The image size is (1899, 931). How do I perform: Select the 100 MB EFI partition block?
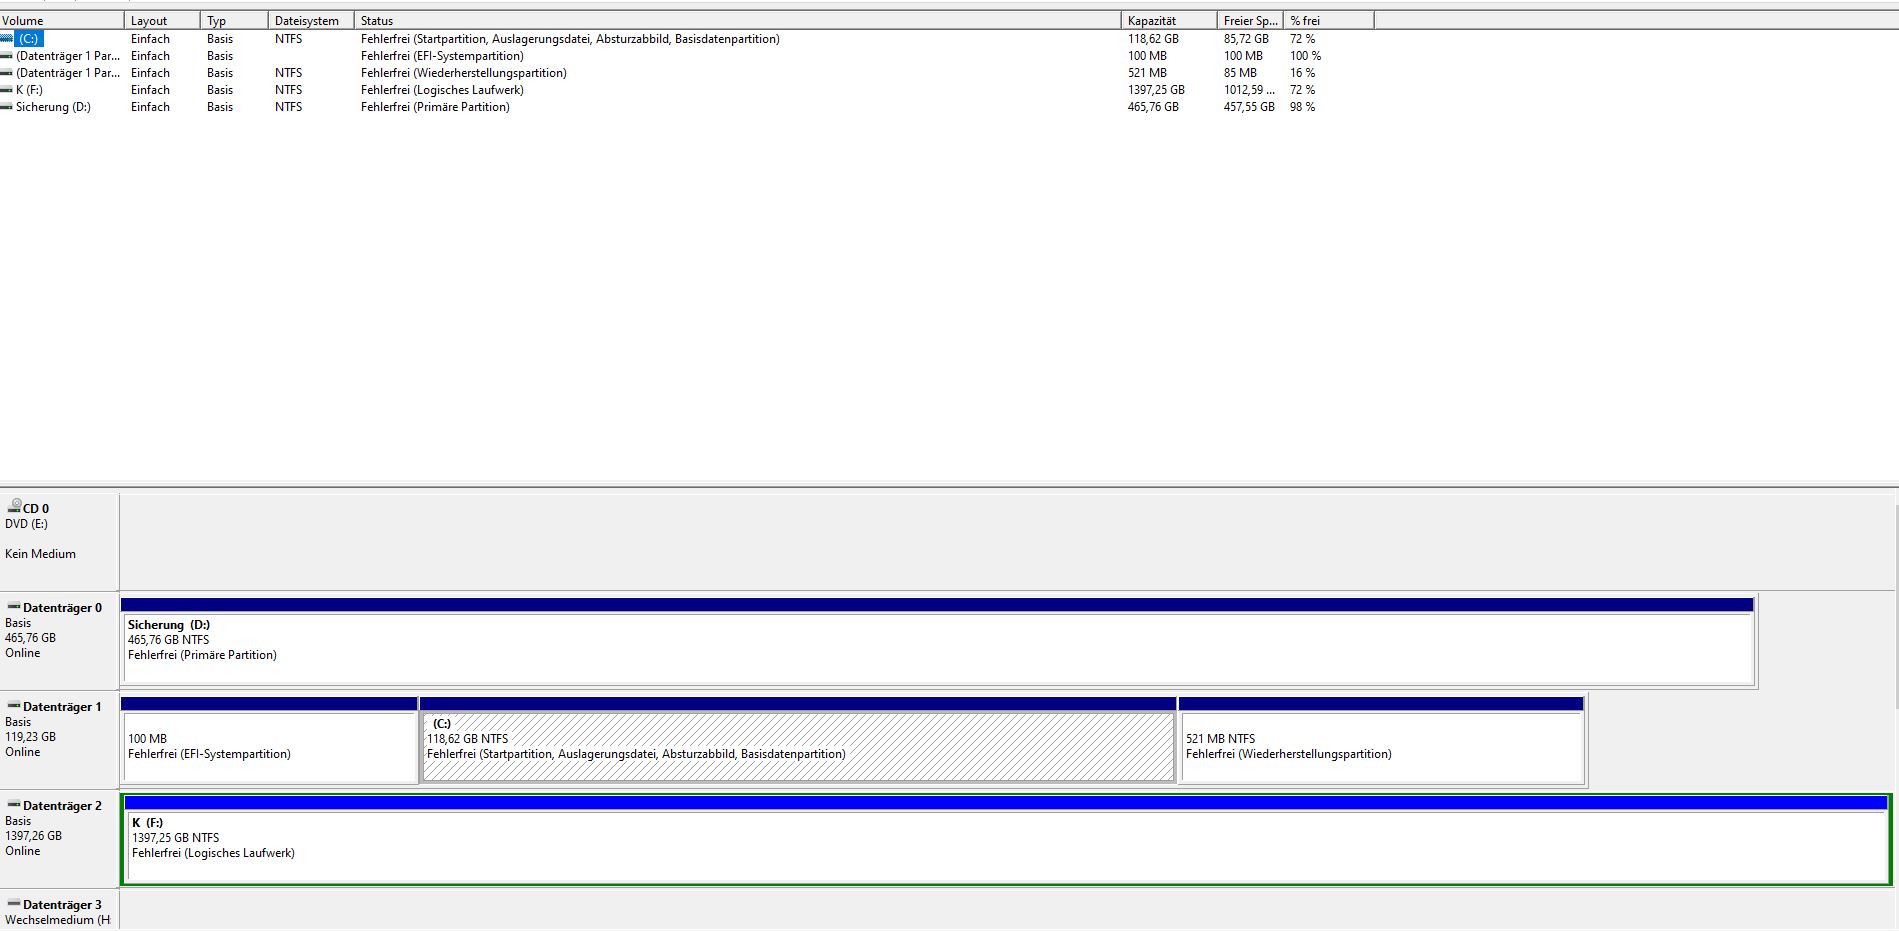point(268,746)
